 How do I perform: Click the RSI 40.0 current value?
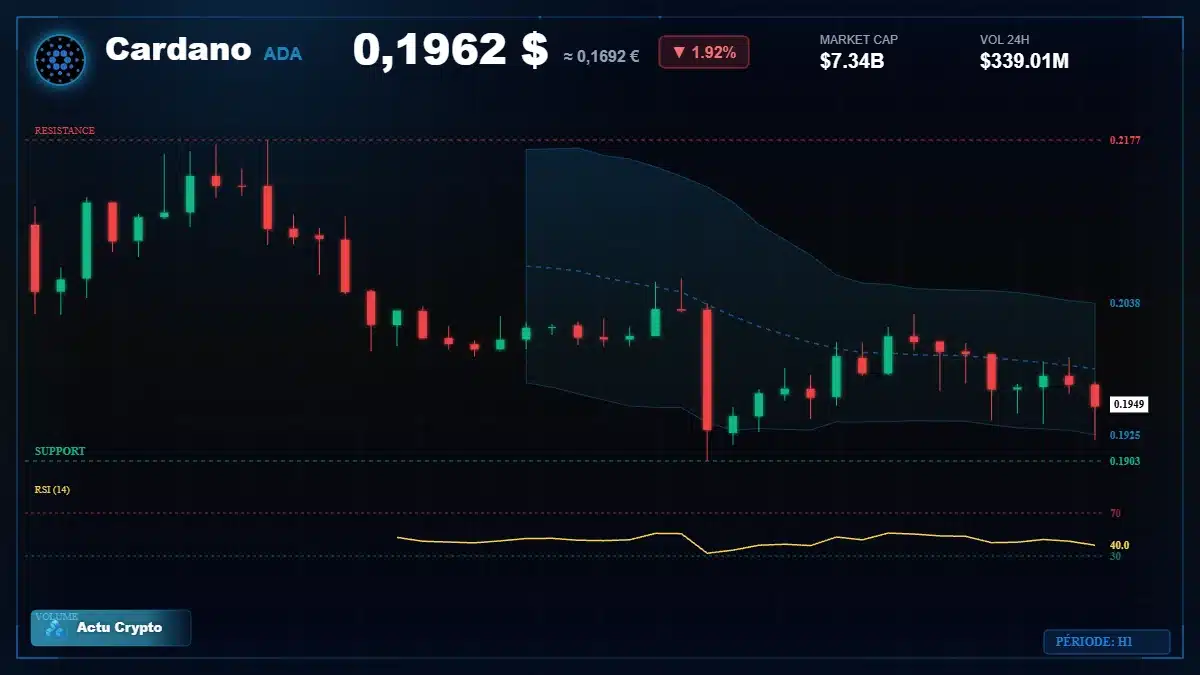1120,545
